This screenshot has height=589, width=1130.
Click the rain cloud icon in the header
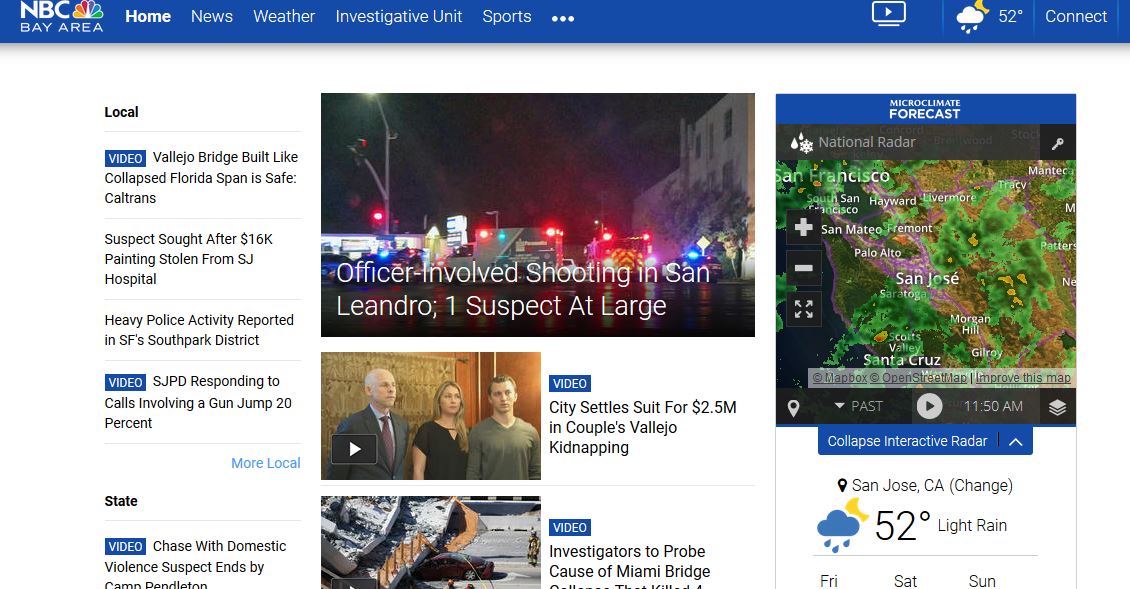pyautogui.click(x=972, y=17)
